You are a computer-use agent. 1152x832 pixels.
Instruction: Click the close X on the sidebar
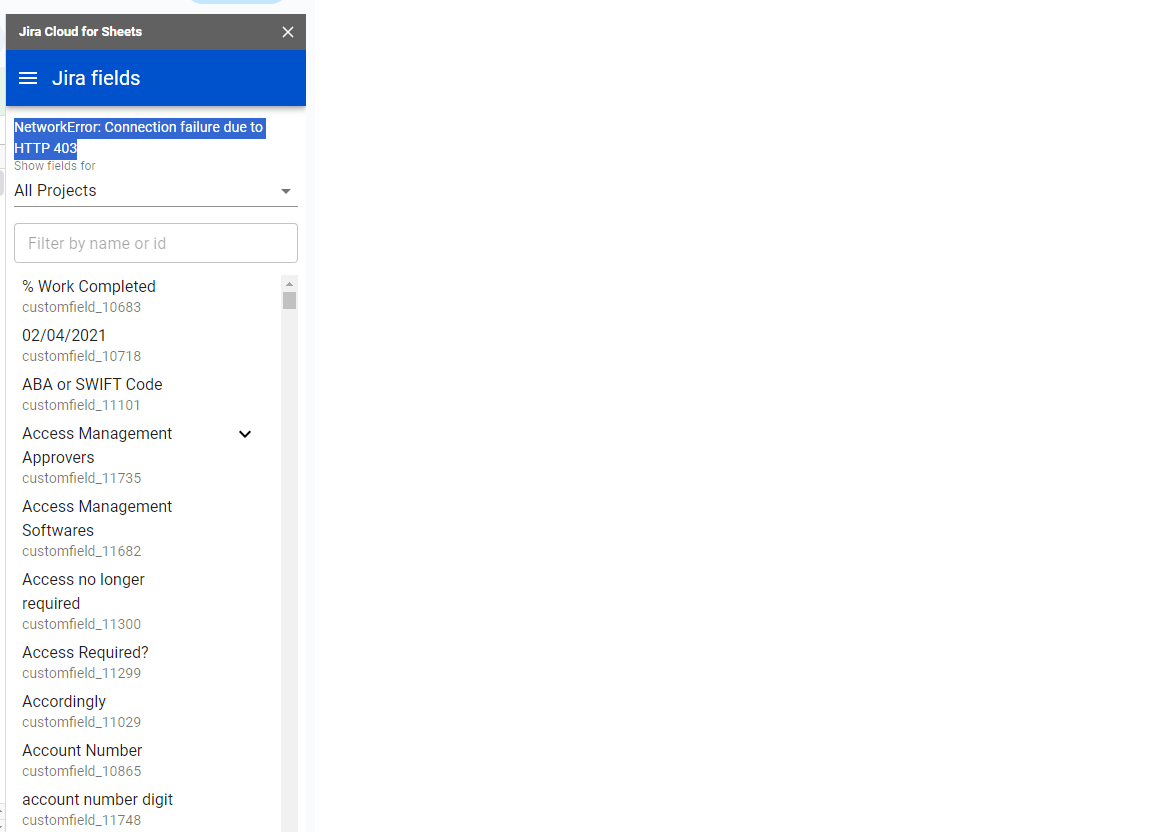(288, 31)
